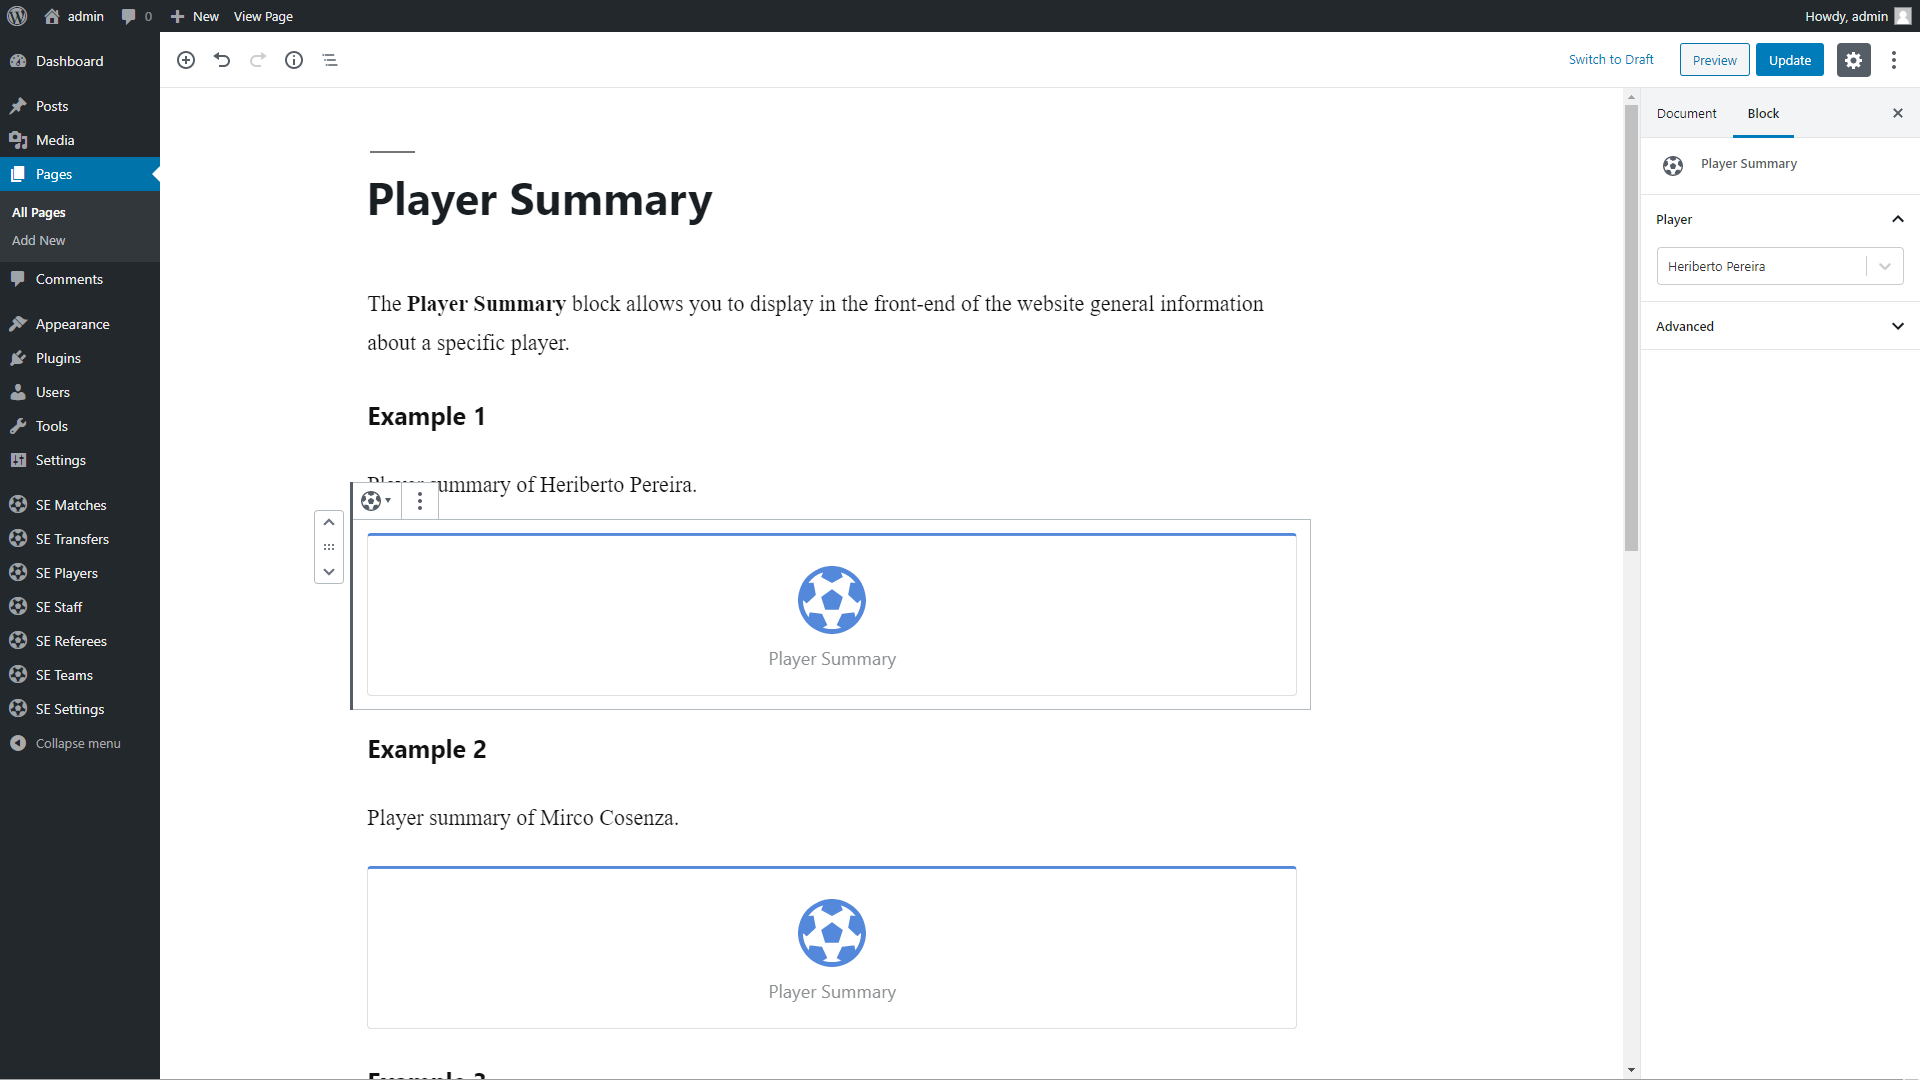This screenshot has height=1080, width=1920.
Task: Collapse the admin sidebar menu
Action: point(77,743)
